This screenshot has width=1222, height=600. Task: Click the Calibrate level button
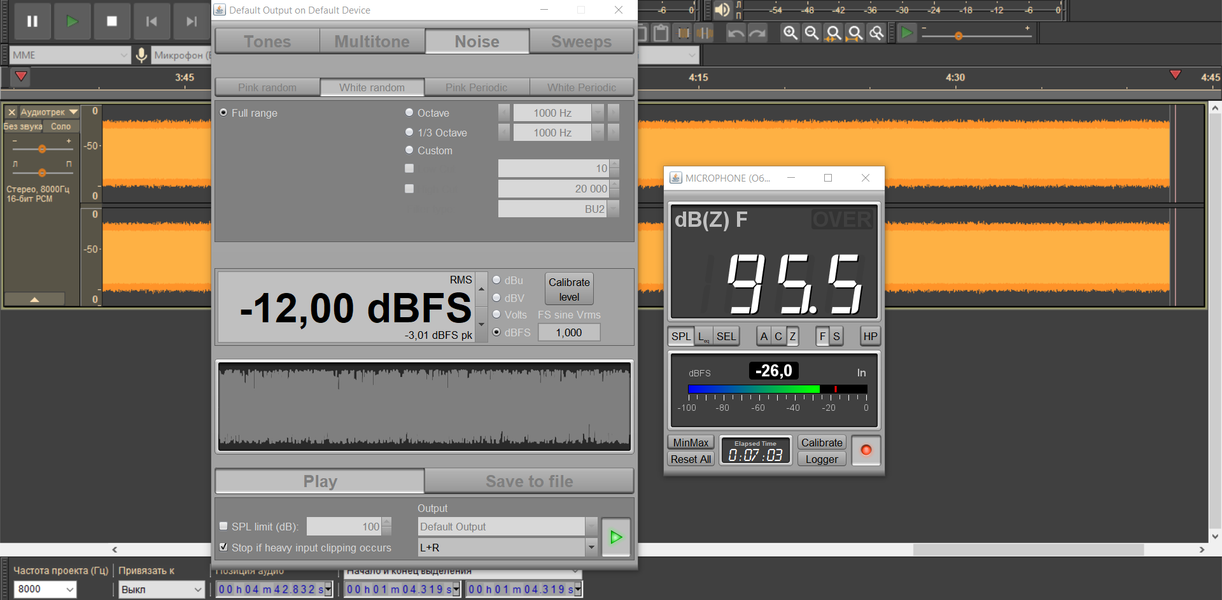click(570, 289)
